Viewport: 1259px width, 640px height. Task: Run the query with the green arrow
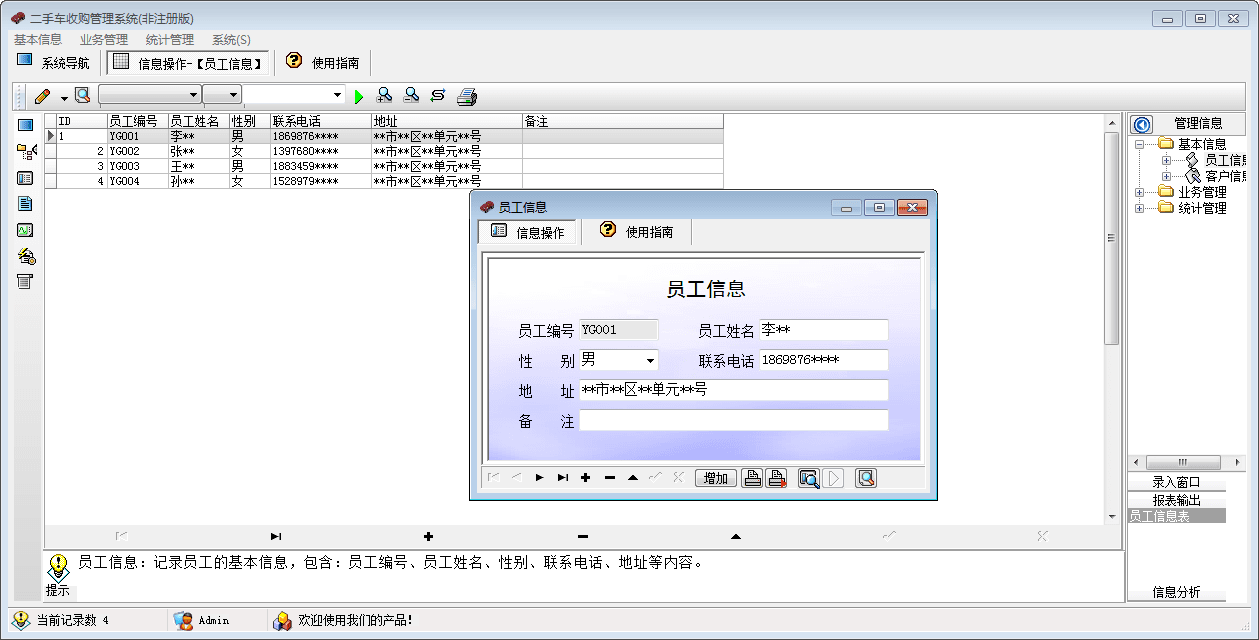tap(359, 96)
